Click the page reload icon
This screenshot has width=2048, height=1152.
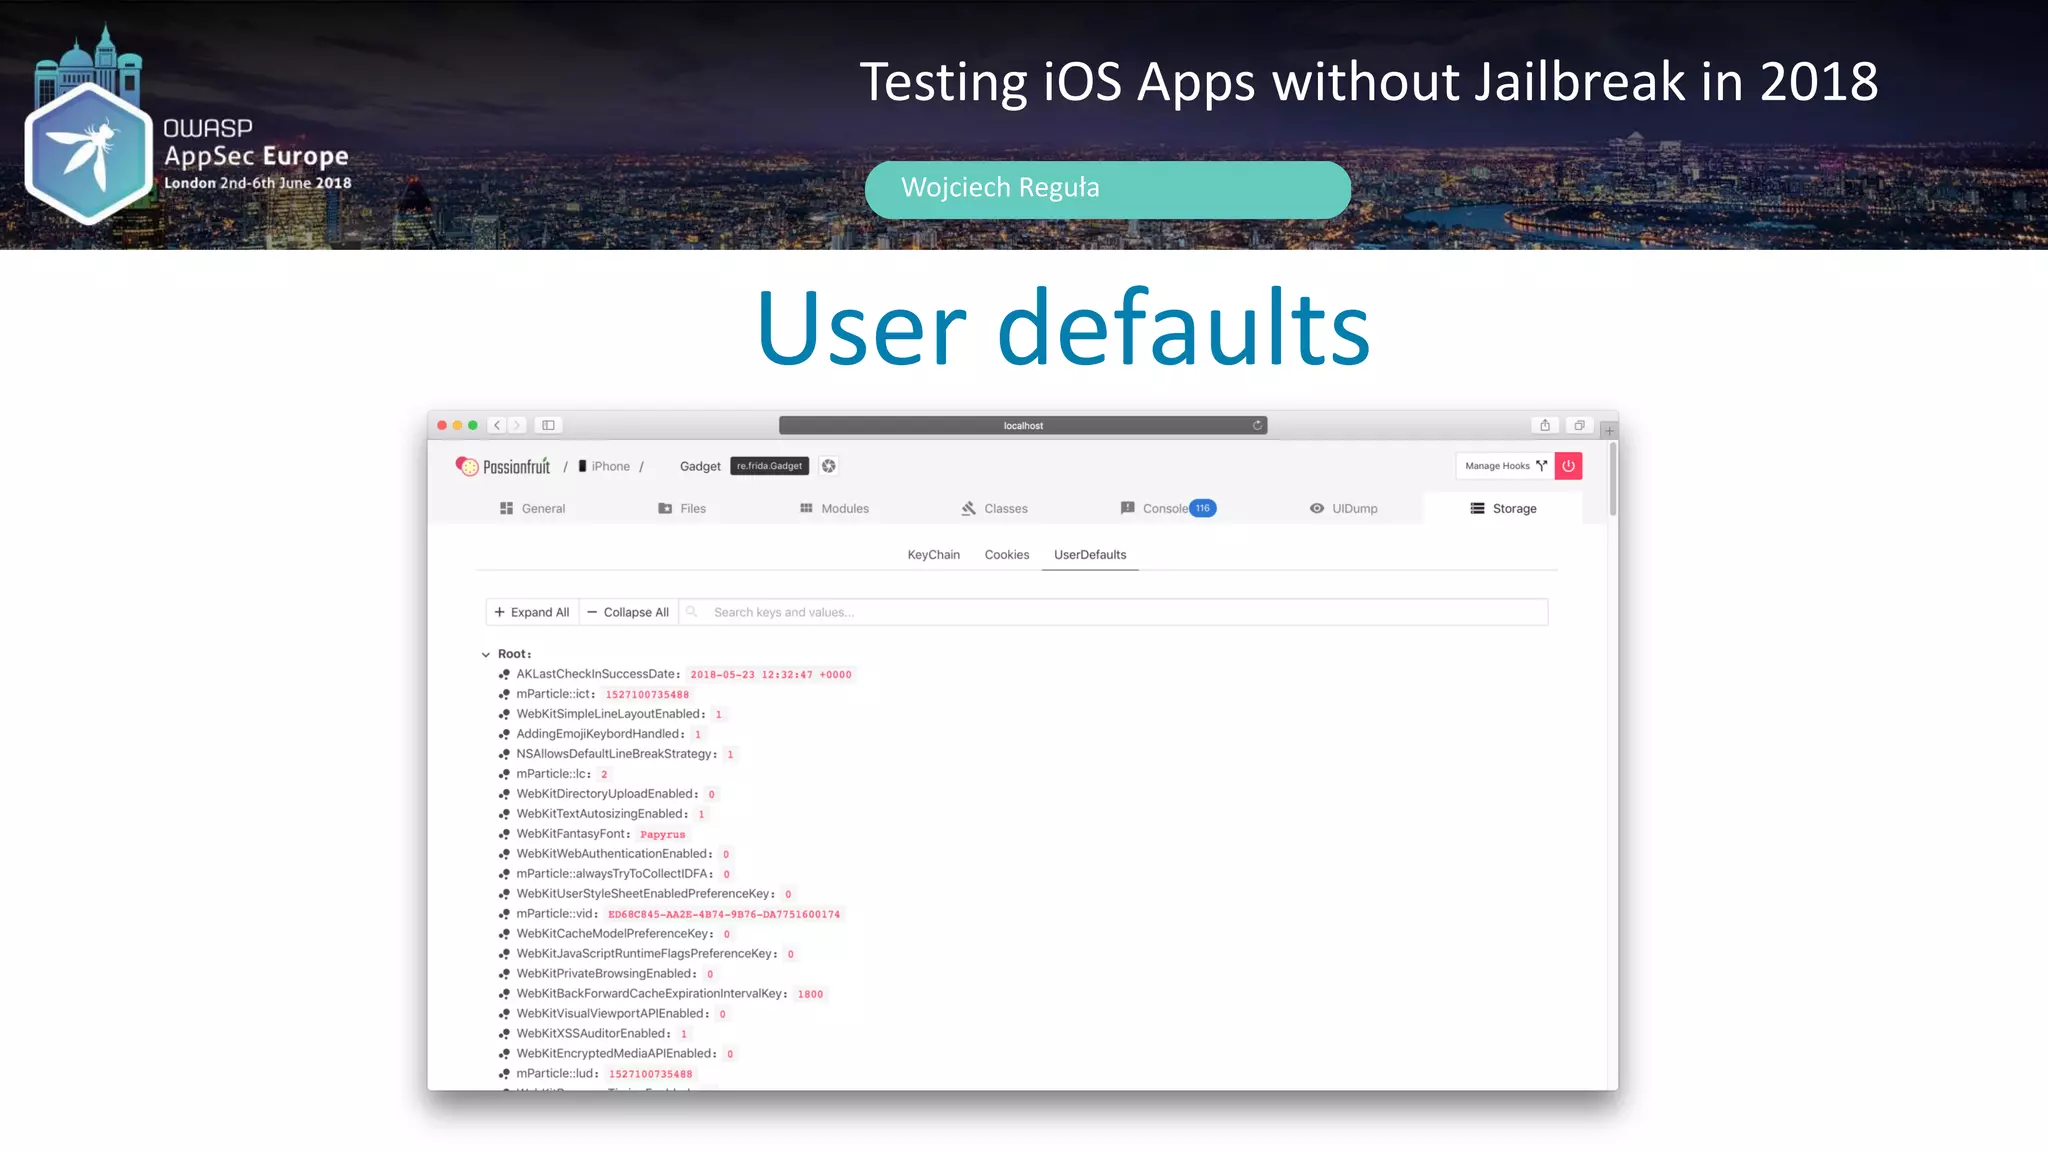[1257, 426]
